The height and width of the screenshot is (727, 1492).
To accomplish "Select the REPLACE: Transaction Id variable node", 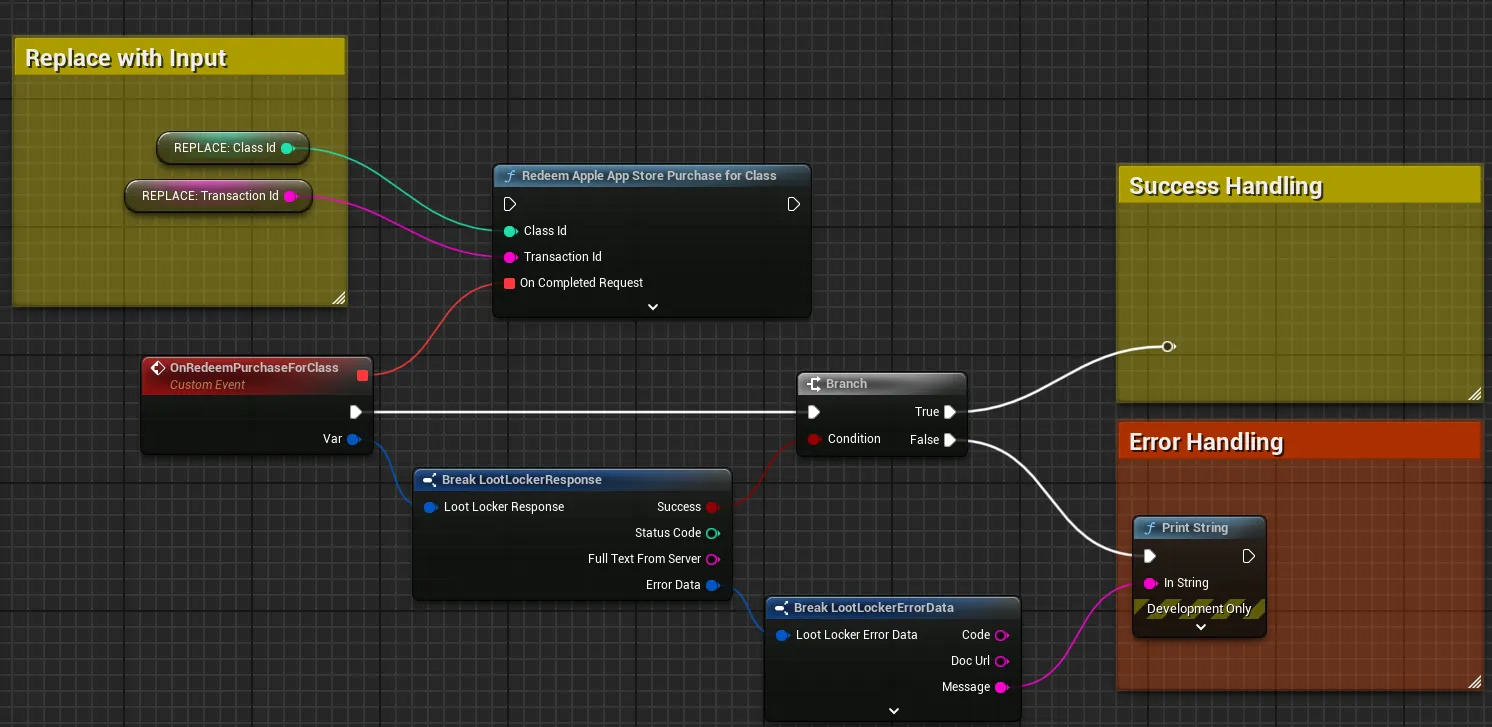I will (218, 196).
